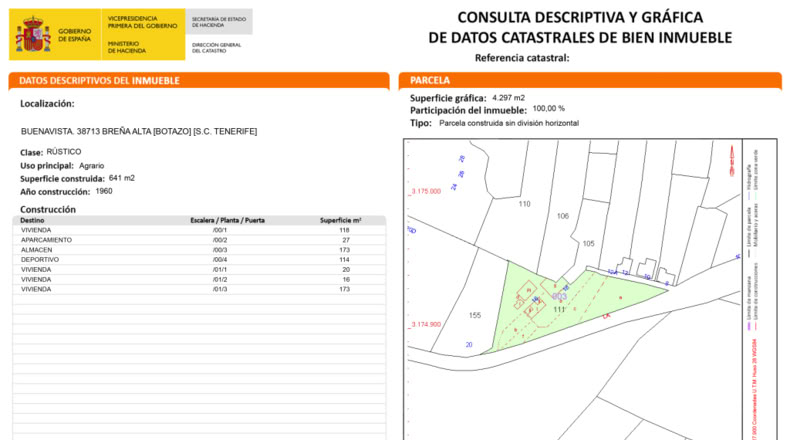Click parcel '105' on the map
The image size is (790, 440).
click(588, 243)
